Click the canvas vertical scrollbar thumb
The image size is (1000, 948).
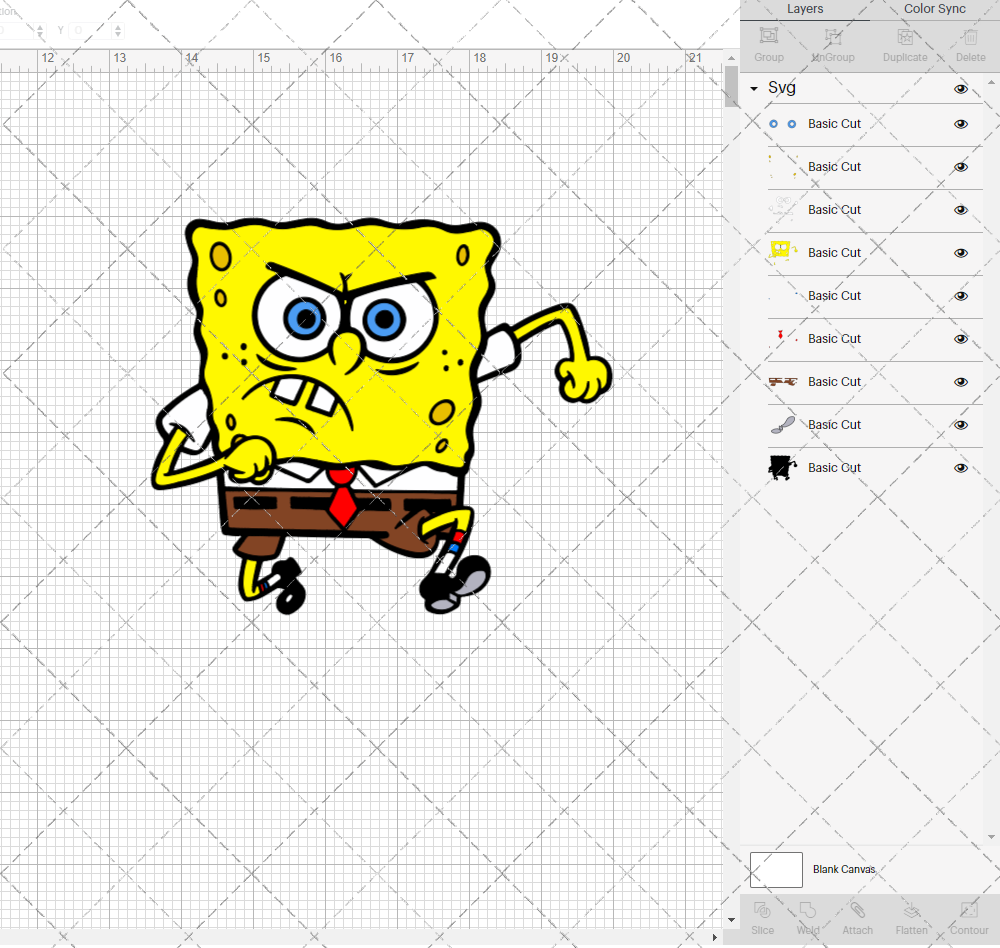tap(731, 86)
